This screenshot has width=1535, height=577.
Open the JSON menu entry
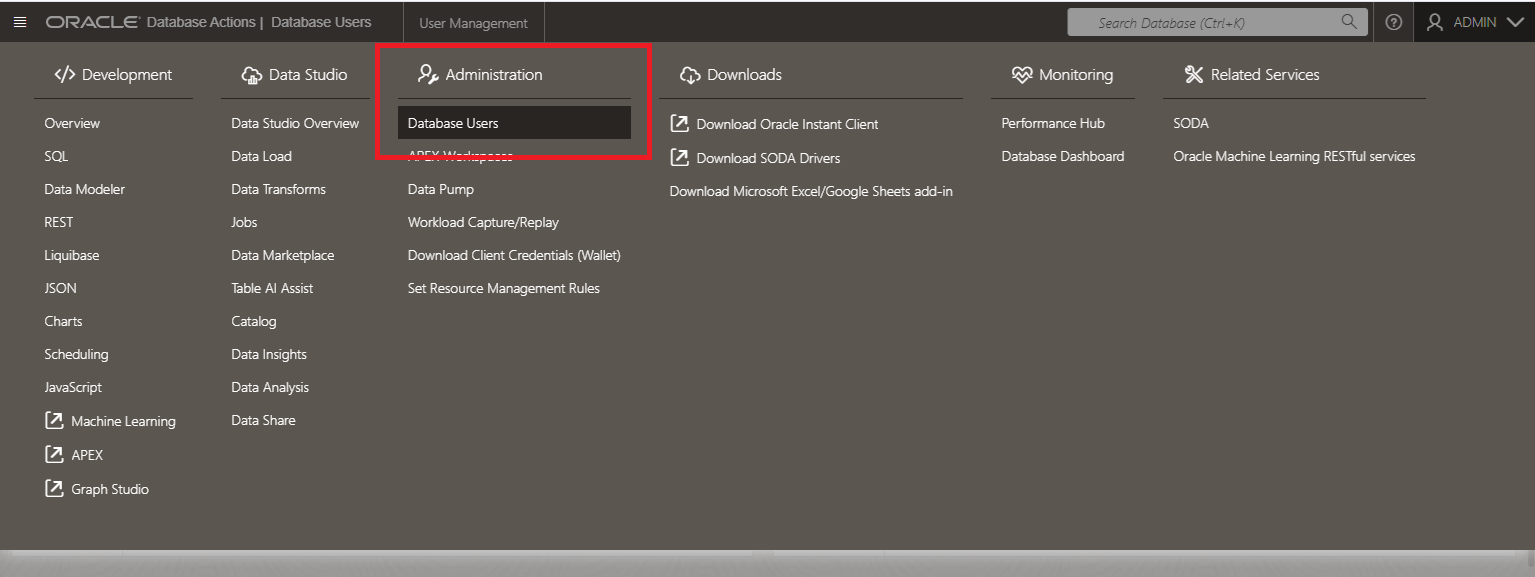[60, 288]
